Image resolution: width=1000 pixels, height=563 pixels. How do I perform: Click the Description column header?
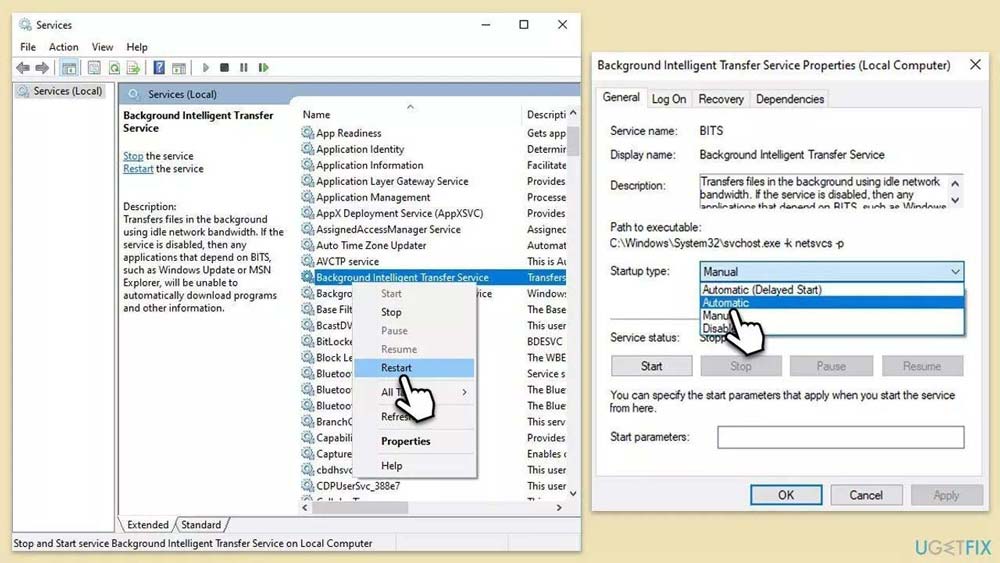pyautogui.click(x=546, y=114)
